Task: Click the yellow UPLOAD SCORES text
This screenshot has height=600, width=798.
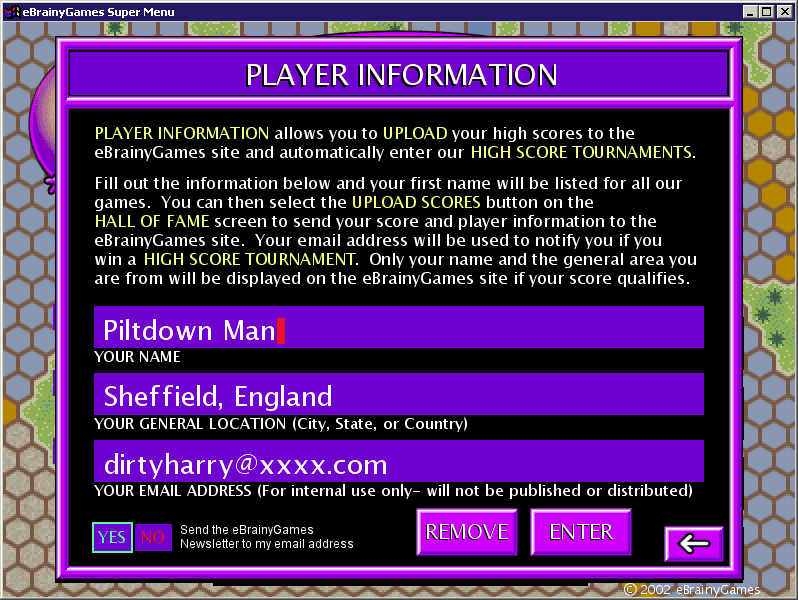Action: tap(416, 203)
